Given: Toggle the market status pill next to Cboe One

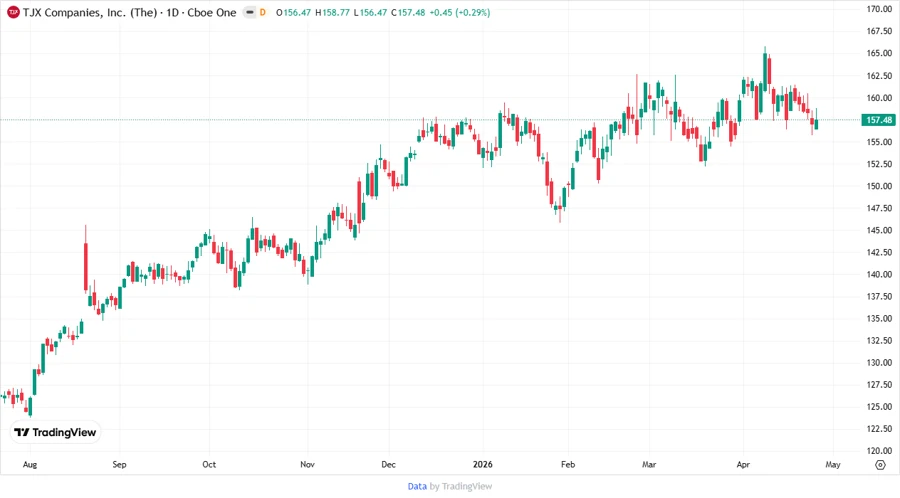Looking at the screenshot, I should coord(250,12).
